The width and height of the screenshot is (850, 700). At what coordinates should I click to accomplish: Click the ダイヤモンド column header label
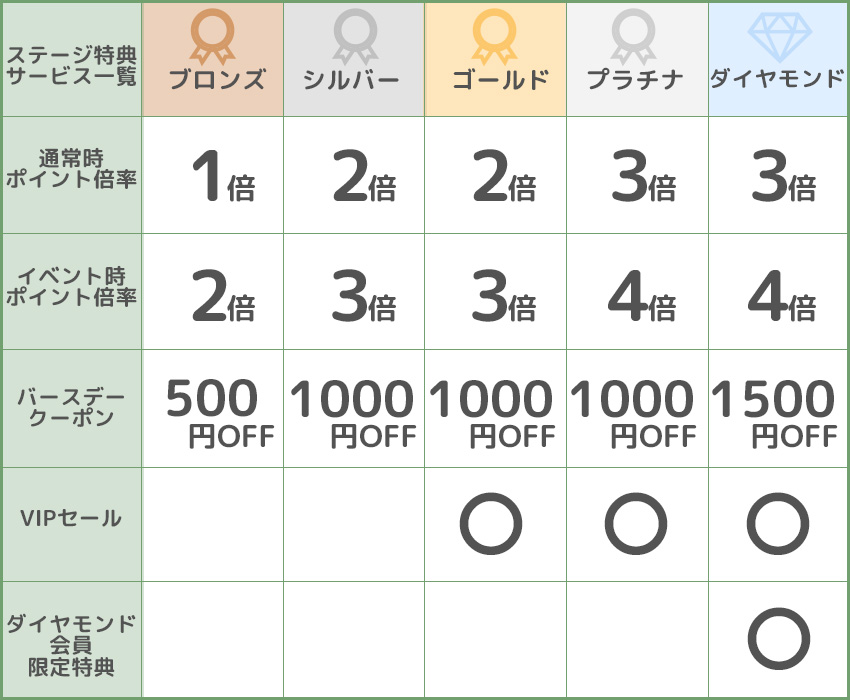tap(777, 79)
